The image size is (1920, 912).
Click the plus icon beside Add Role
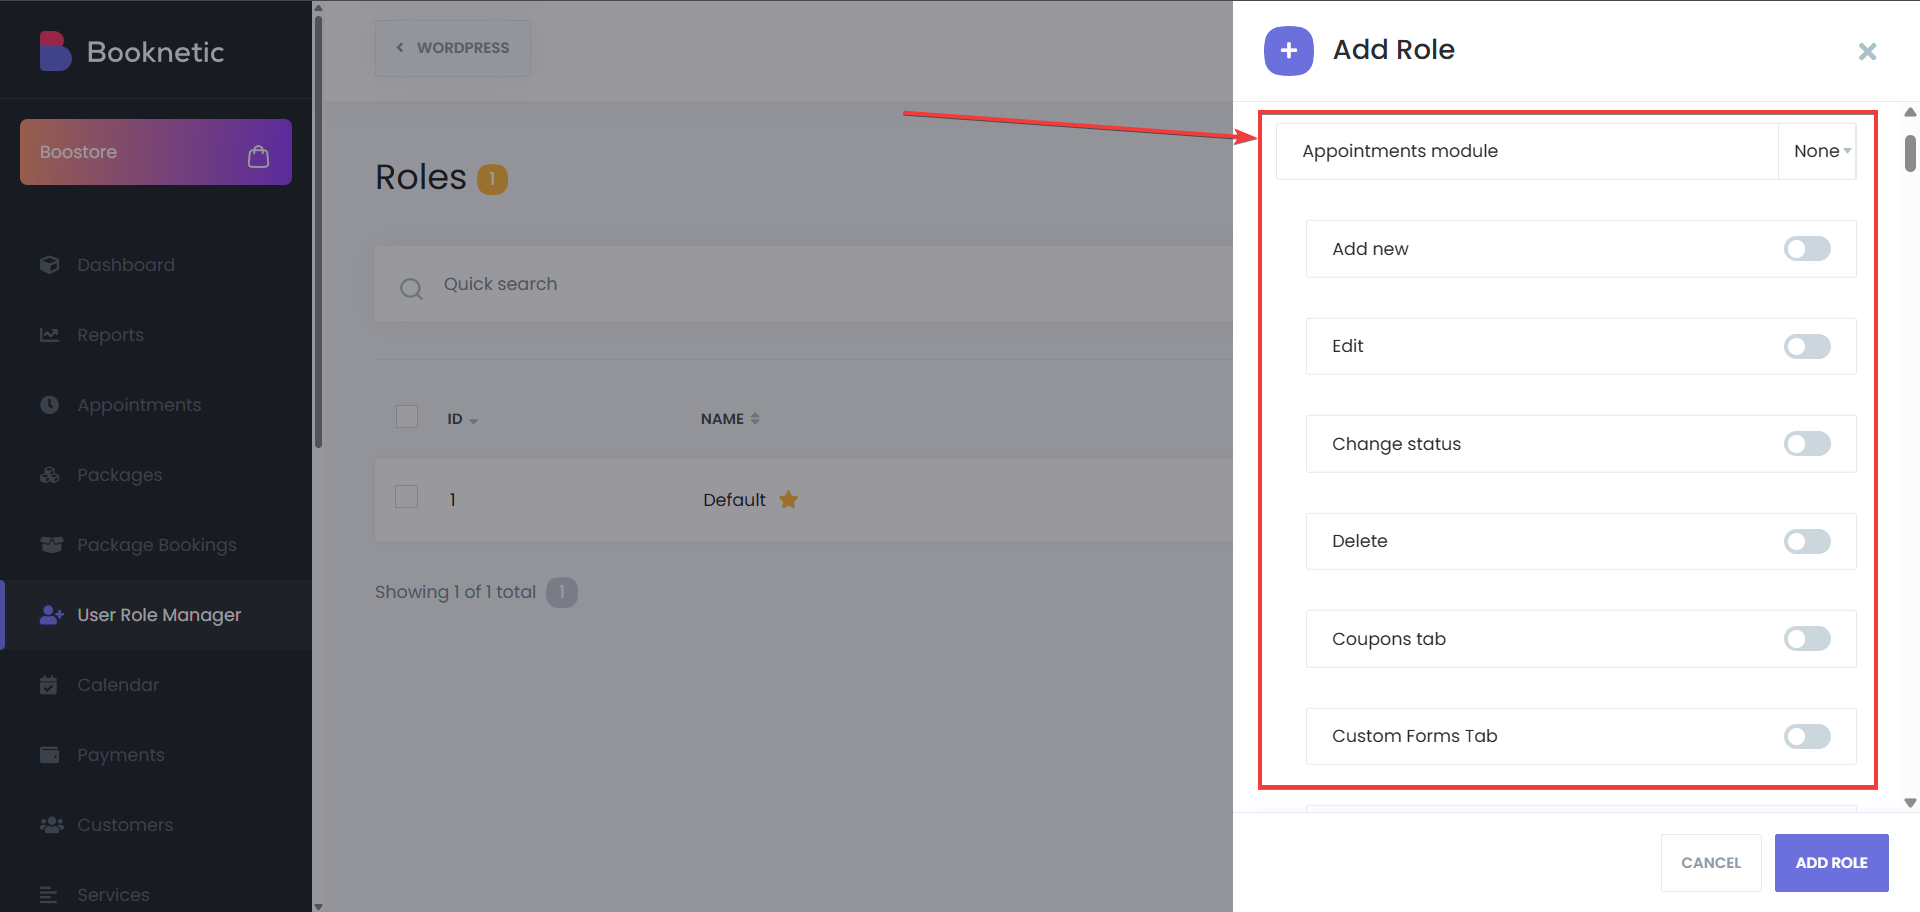tap(1289, 50)
